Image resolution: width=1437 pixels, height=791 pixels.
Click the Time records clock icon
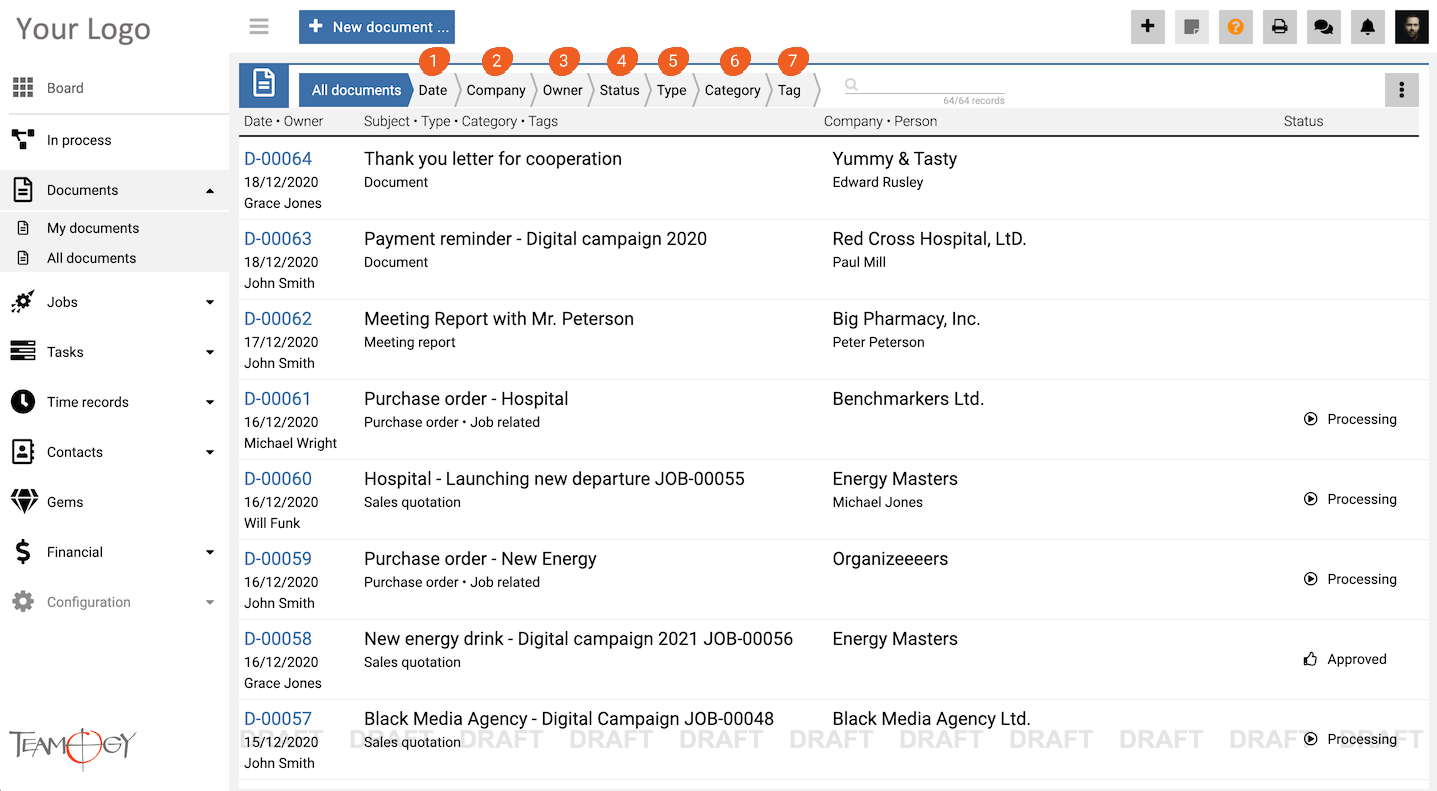pyautogui.click(x=23, y=402)
